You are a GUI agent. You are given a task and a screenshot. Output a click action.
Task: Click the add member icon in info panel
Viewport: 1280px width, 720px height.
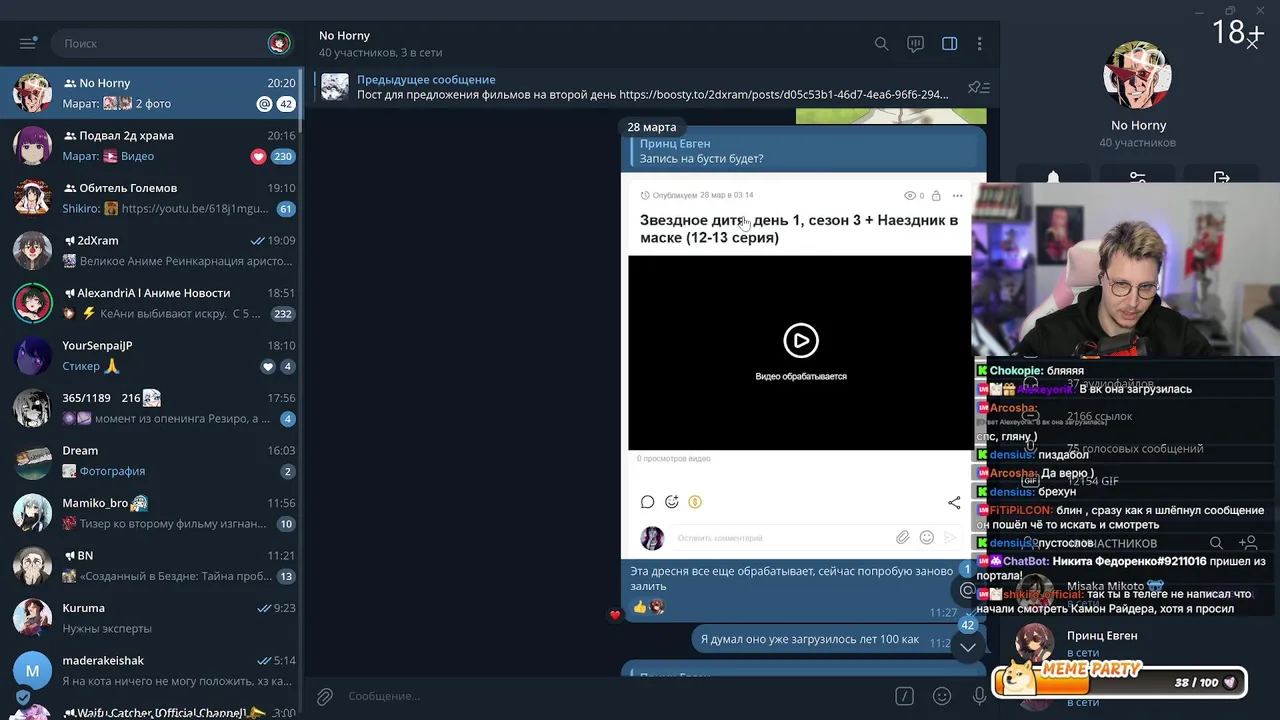point(1248,543)
